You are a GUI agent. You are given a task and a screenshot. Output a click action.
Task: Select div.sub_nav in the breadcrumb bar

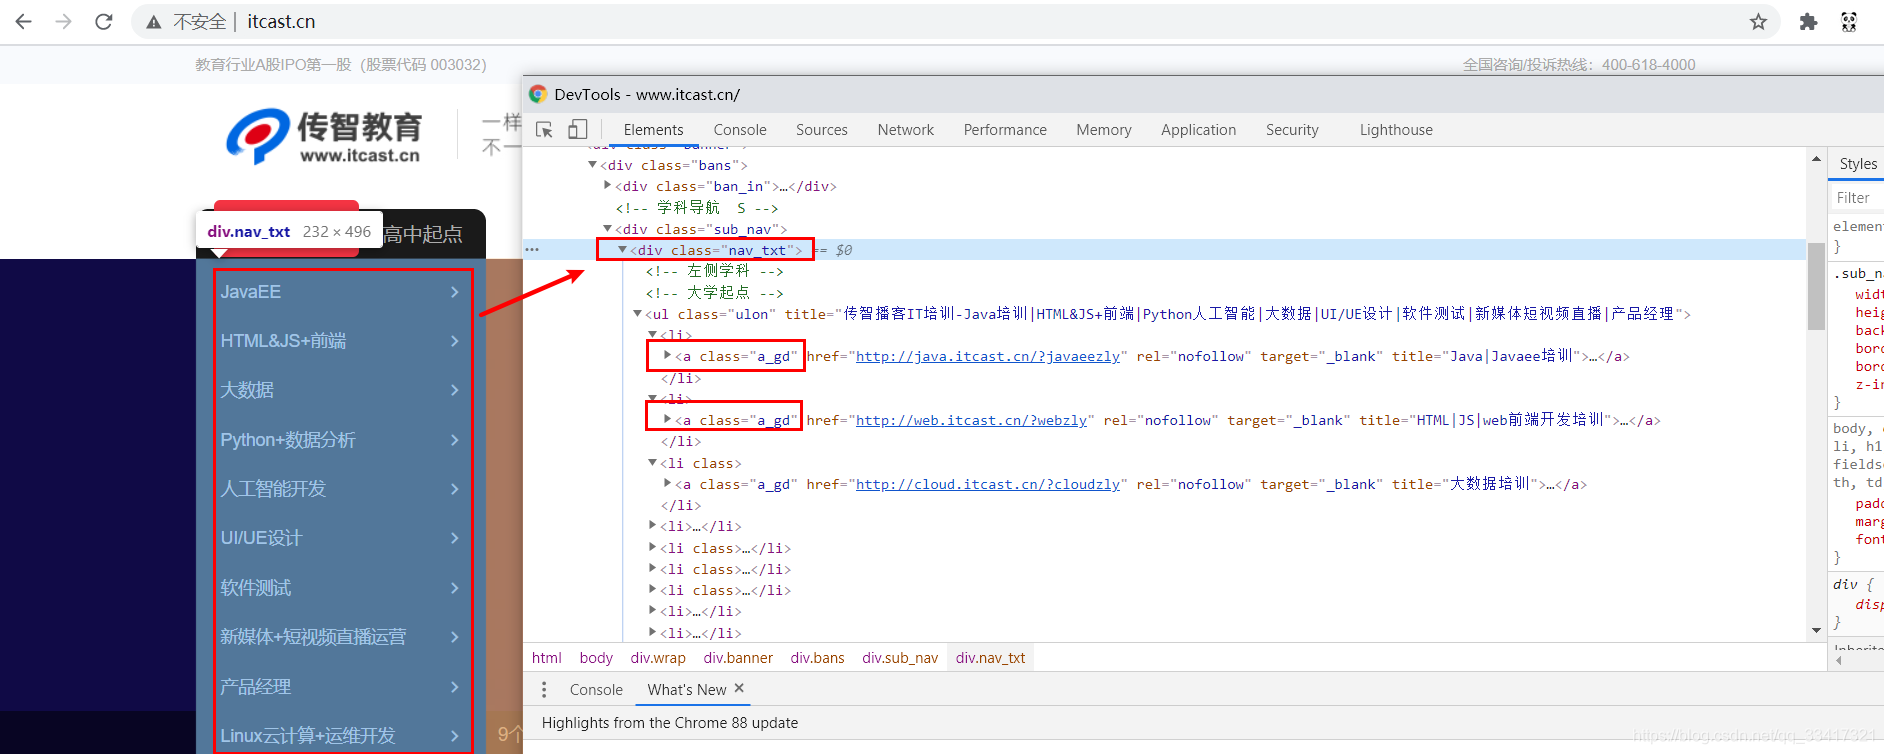pos(900,658)
